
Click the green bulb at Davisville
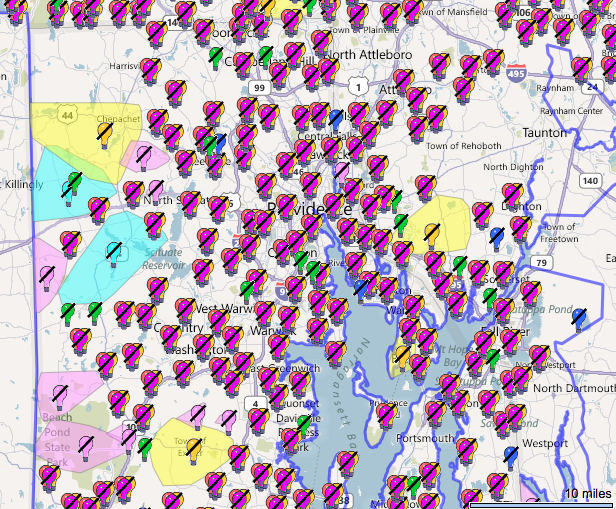click(x=303, y=427)
